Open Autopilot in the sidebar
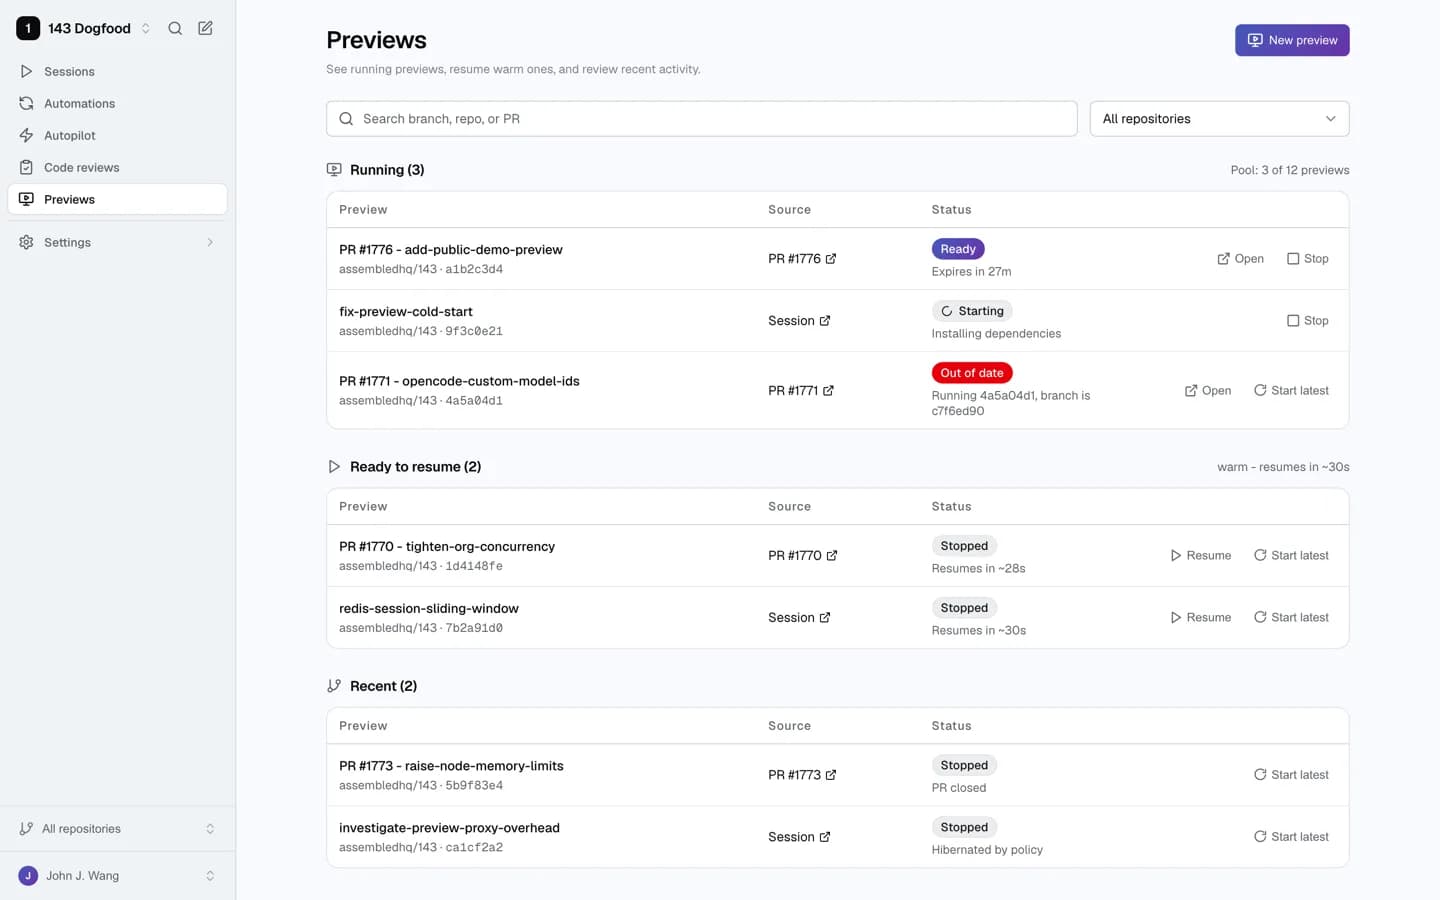 coord(118,135)
